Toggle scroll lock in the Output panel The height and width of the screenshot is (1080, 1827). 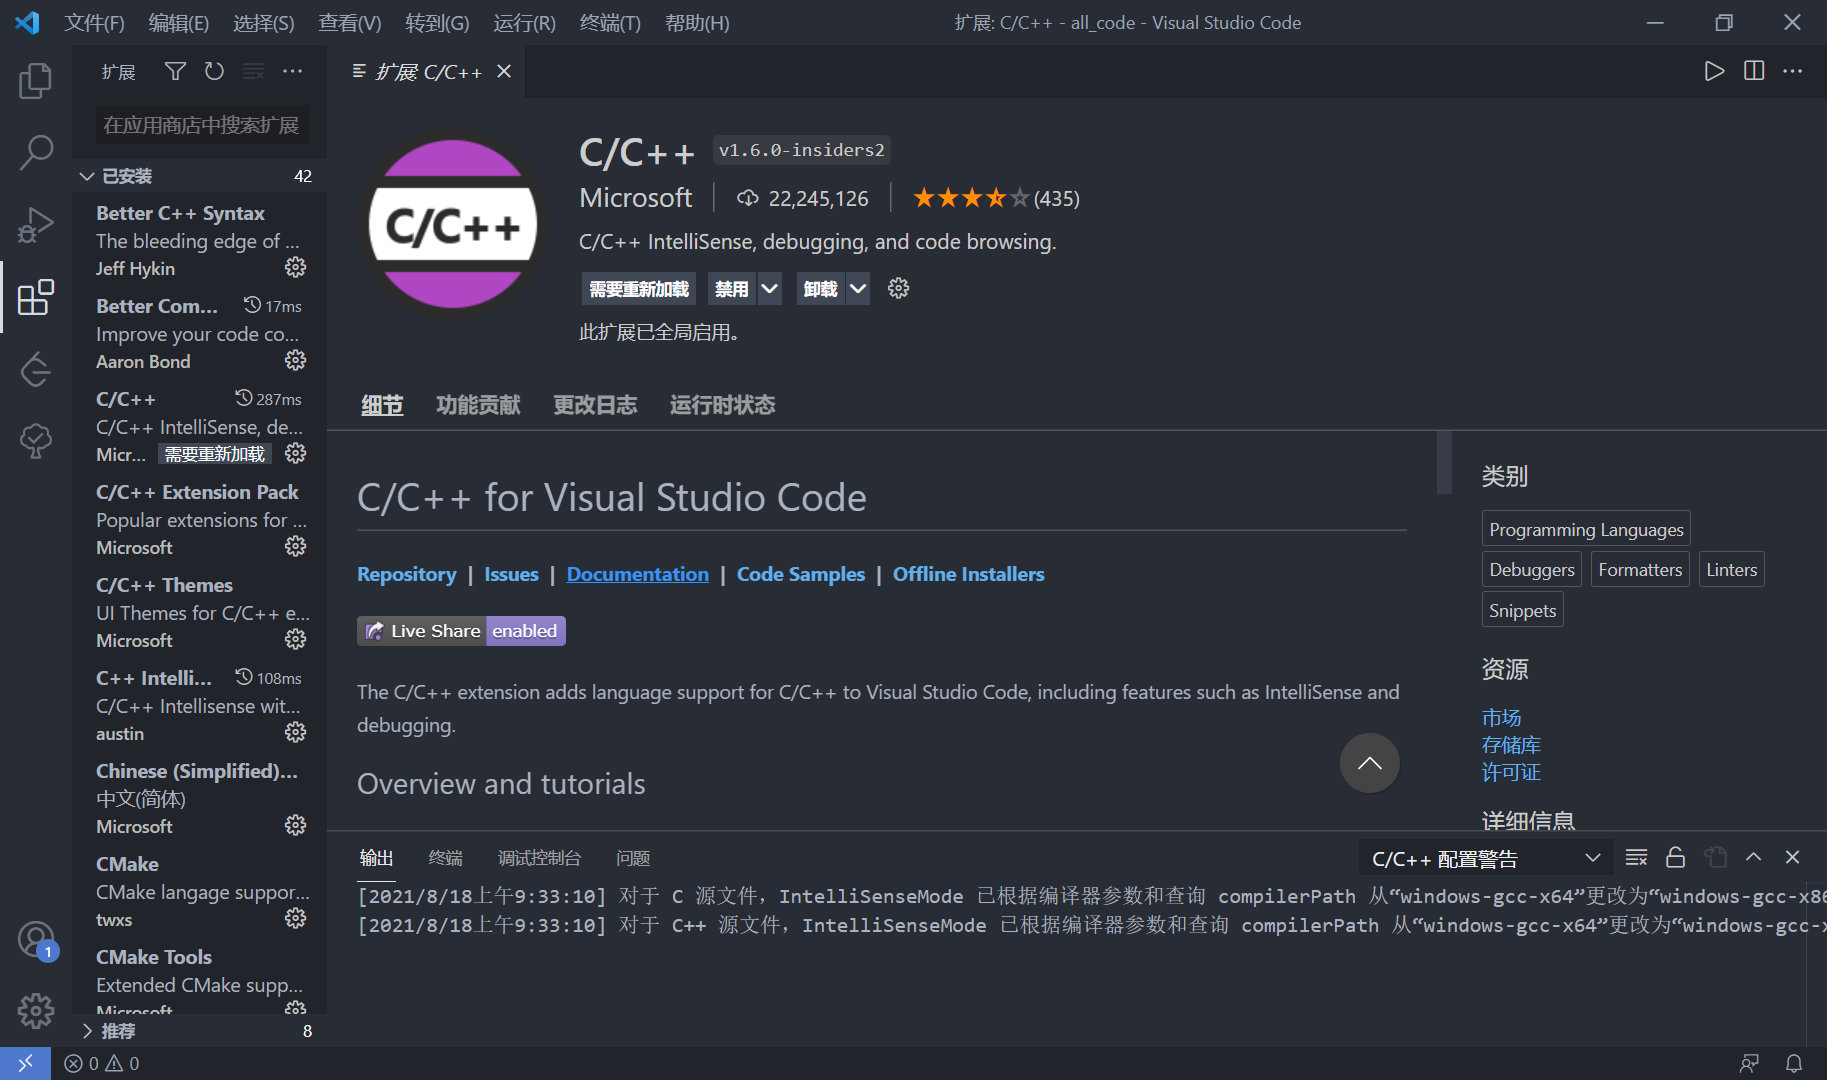tap(1675, 857)
